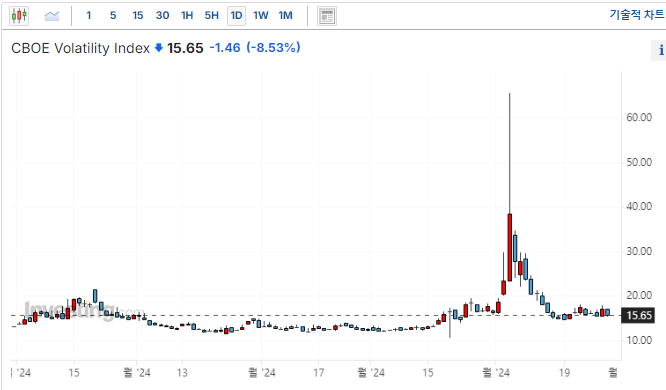This screenshot has width=666, height=390.
Task: Click the date axis label 13
Action: [x=182, y=373]
